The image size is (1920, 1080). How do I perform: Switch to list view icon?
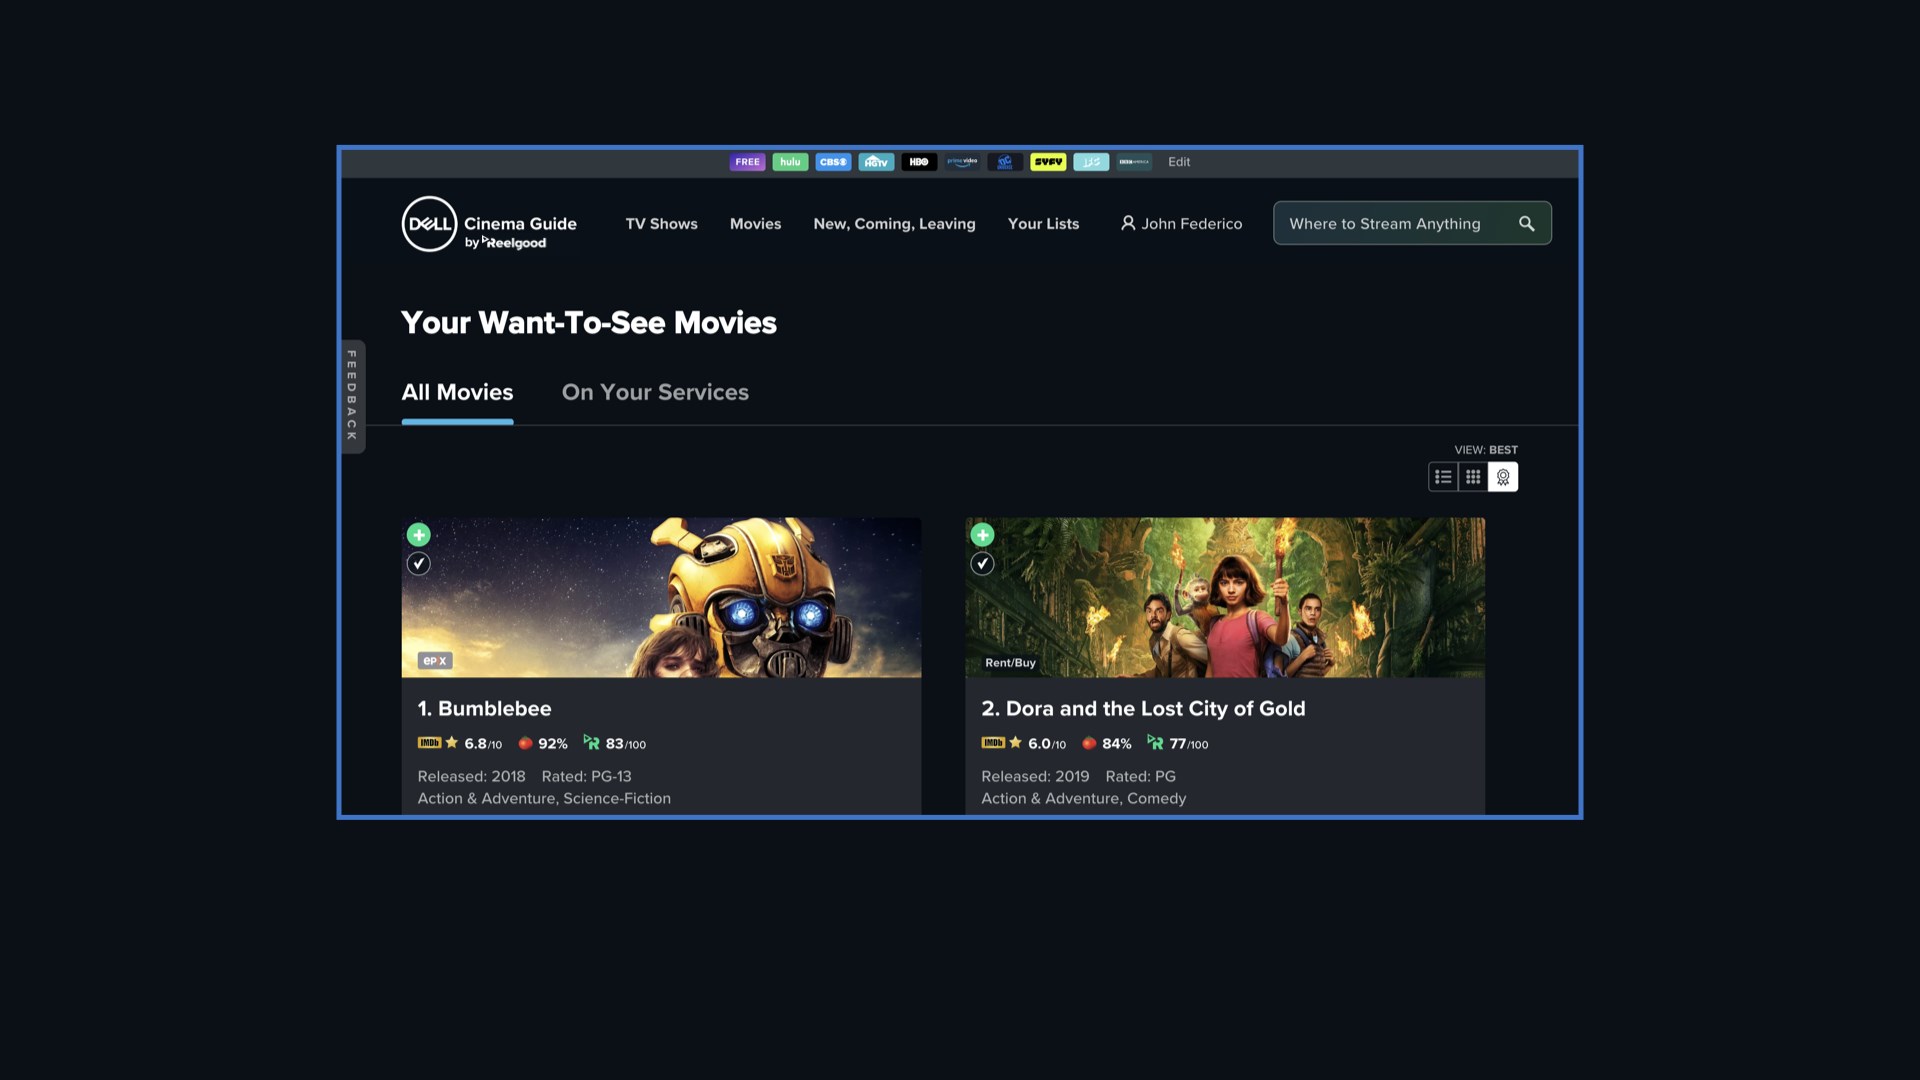click(1443, 477)
